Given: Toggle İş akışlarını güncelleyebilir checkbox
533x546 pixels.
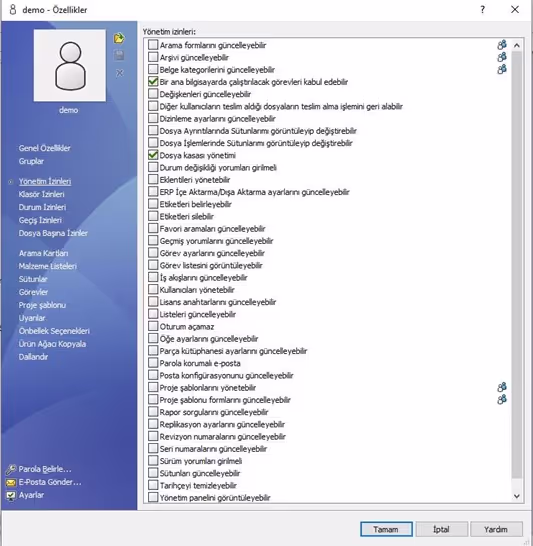Looking at the screenshot, I should [x=153, y=277].
